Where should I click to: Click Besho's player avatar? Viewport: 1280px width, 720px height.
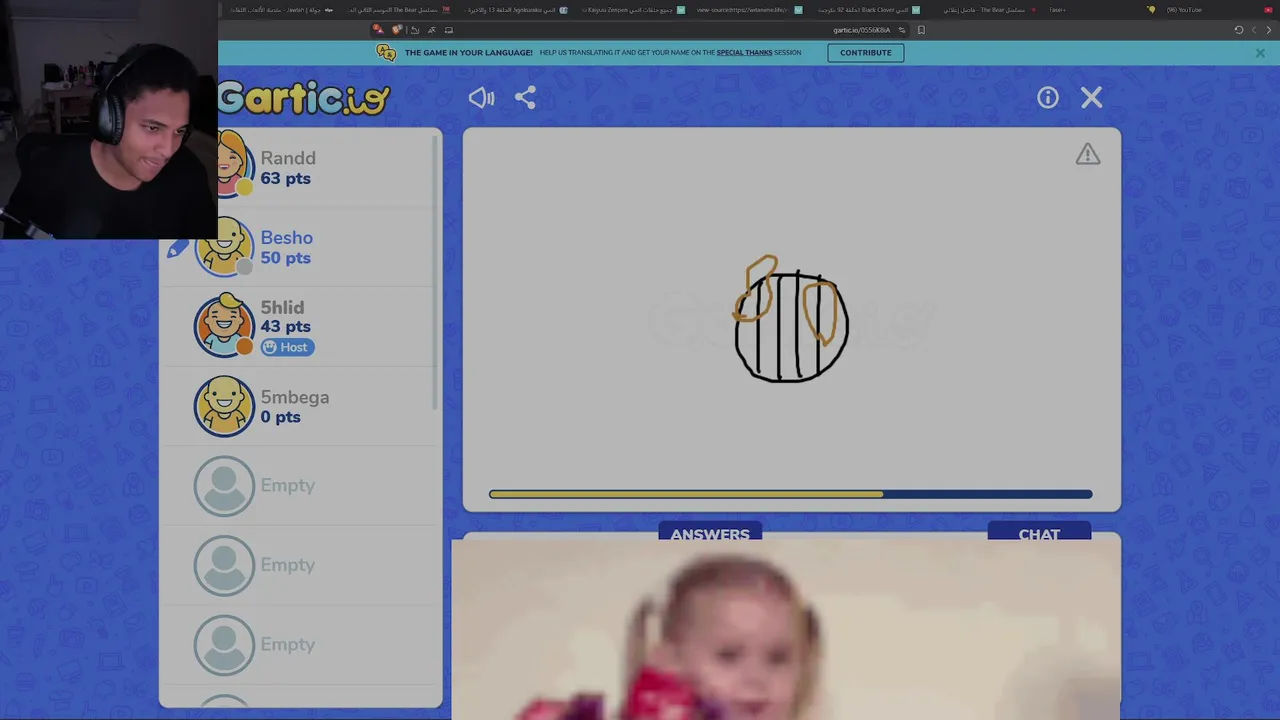click(224, 246)
